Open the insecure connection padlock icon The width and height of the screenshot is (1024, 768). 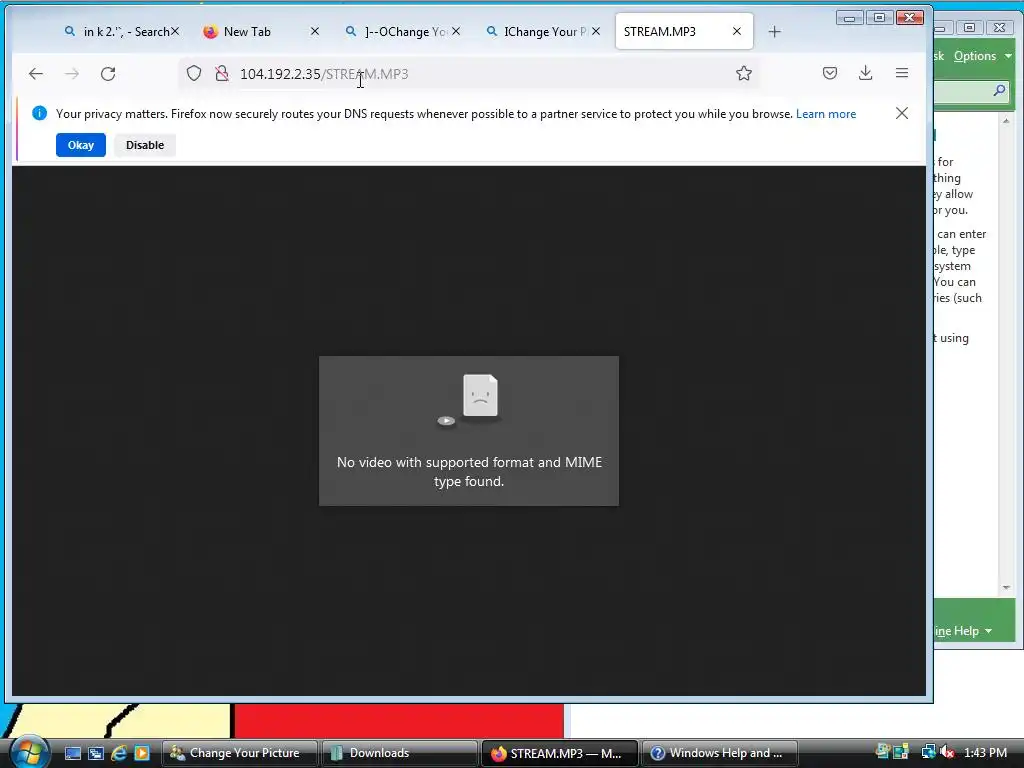pos(222,73)
